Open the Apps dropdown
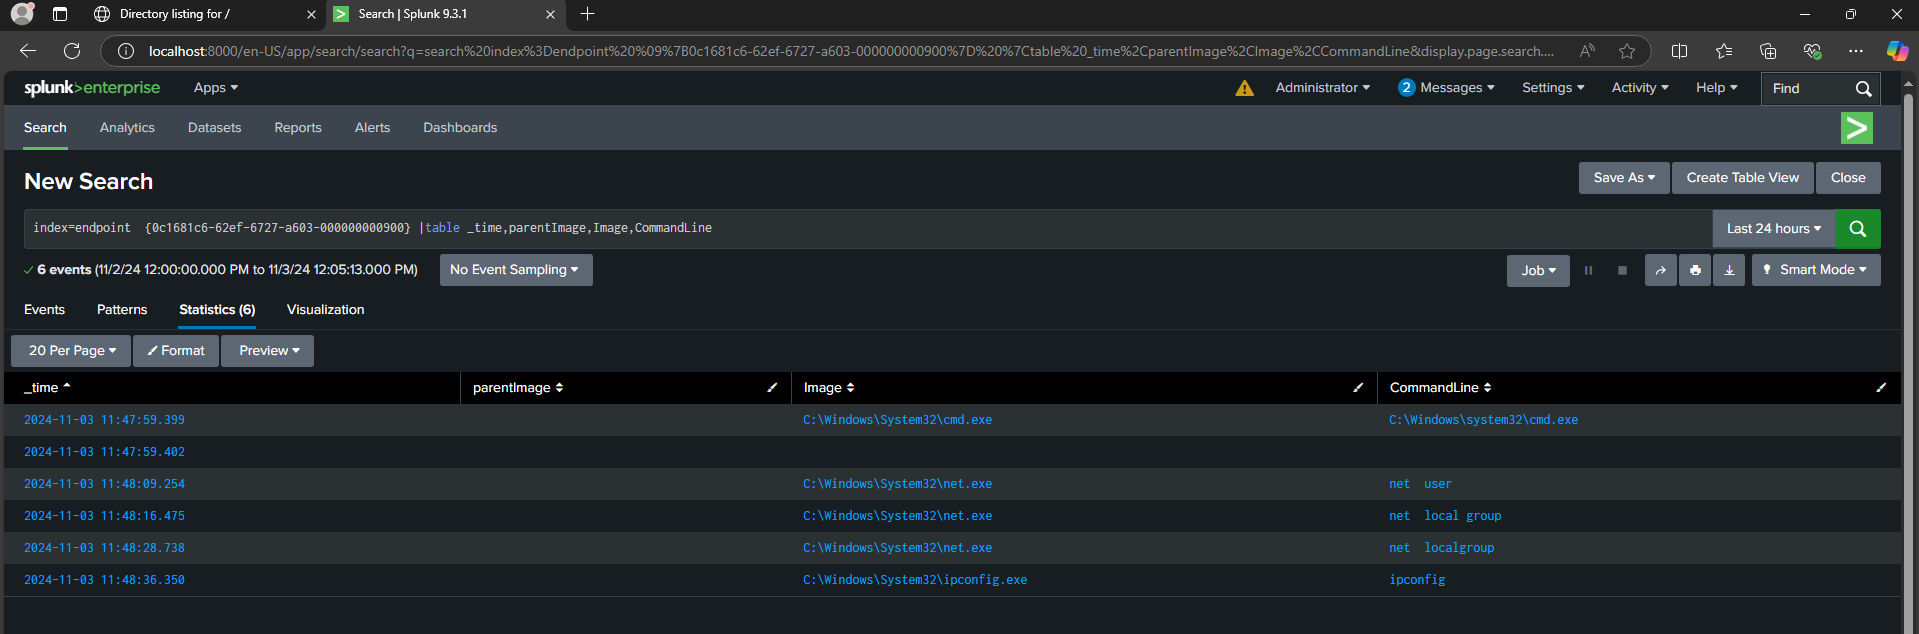The image size is (1919, 634). (216, 88)
